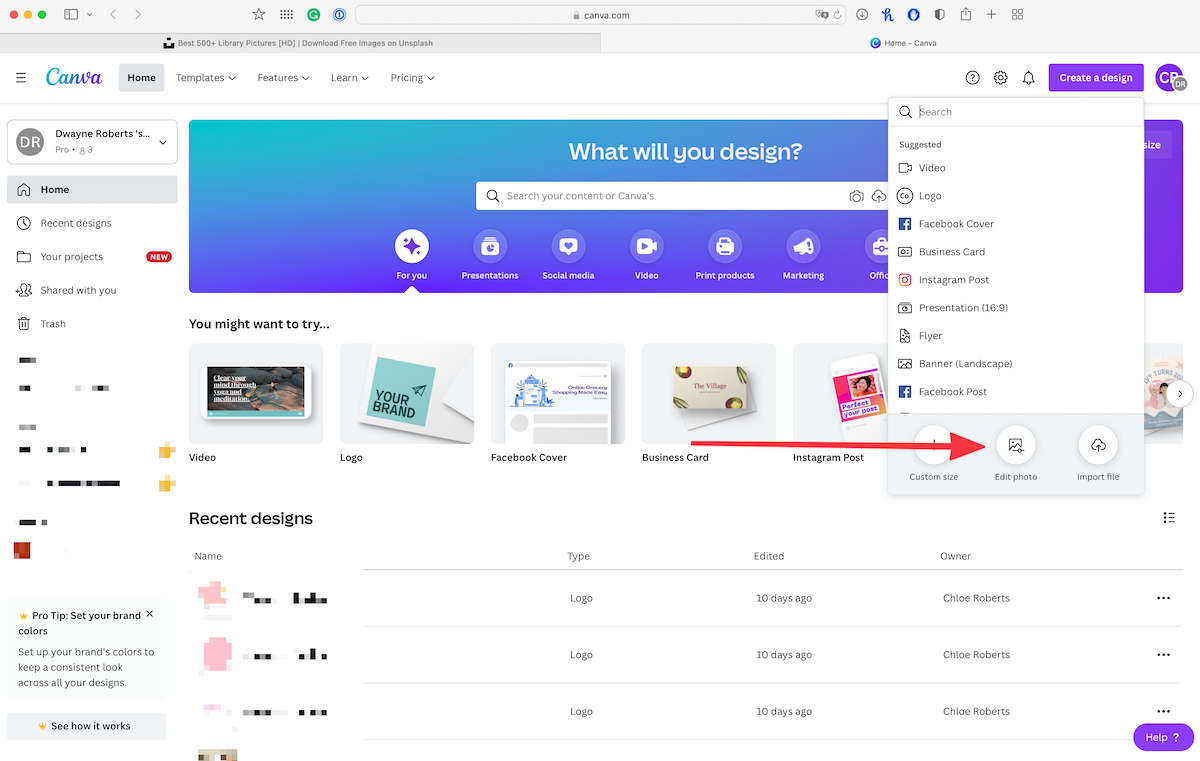Open the hamburger menu beside Canva logo

tap(21, 78)
